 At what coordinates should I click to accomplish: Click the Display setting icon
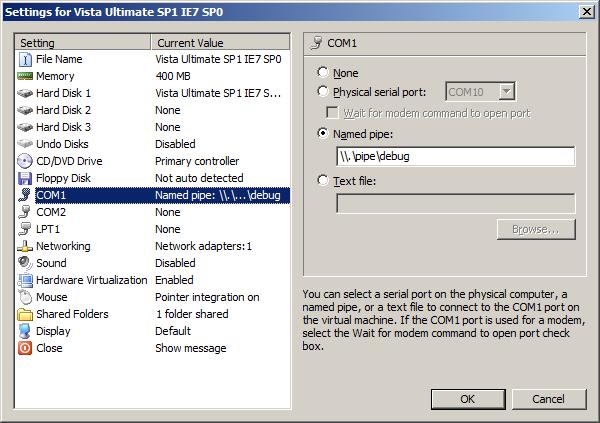(x=25, y=331)
